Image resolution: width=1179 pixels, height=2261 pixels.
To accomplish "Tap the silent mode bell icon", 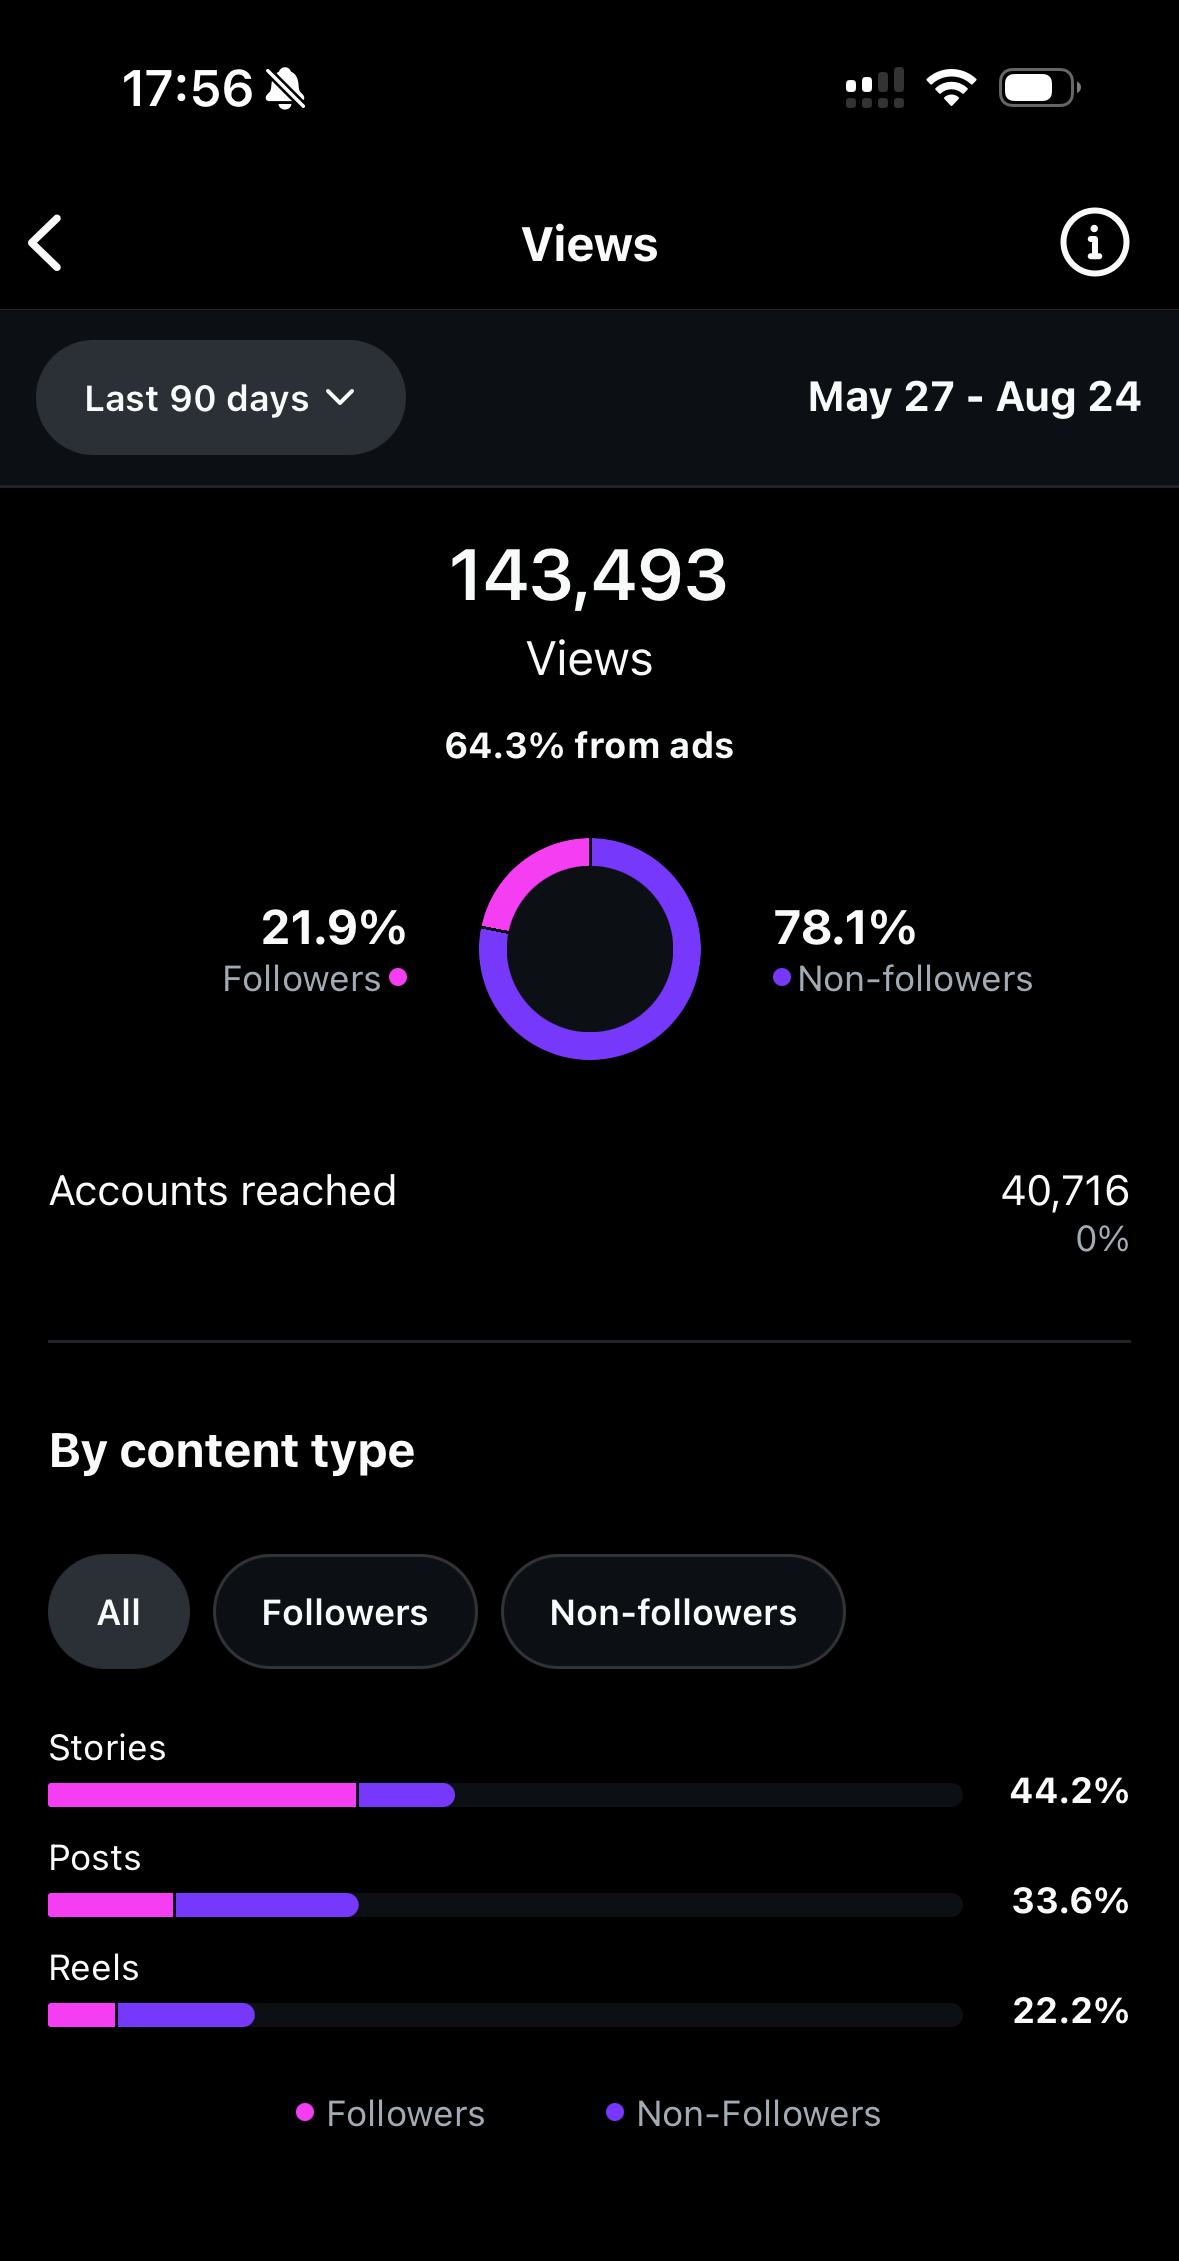I will pyautogui.click(x=285, y=89).
